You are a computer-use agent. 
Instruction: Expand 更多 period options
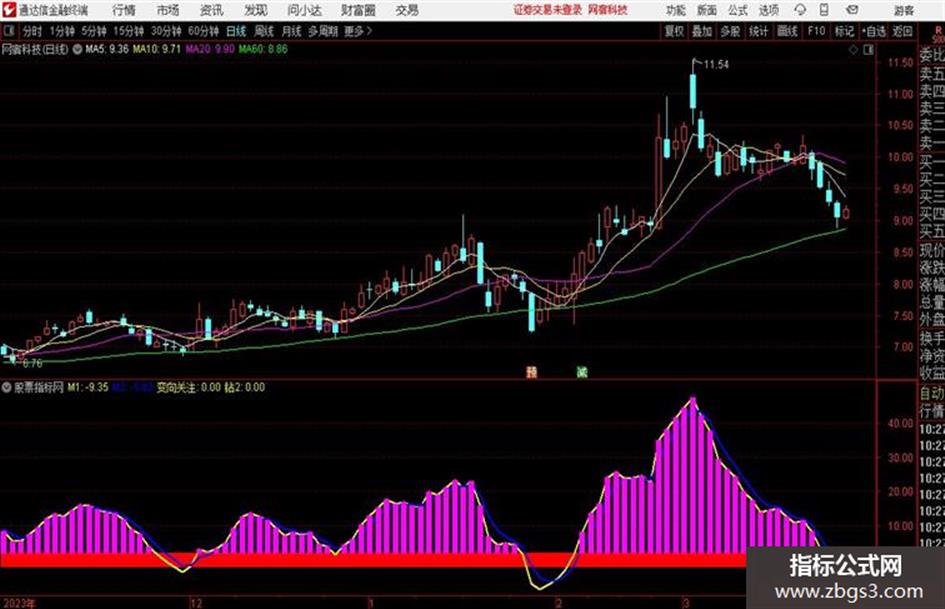tap(358, 31)
